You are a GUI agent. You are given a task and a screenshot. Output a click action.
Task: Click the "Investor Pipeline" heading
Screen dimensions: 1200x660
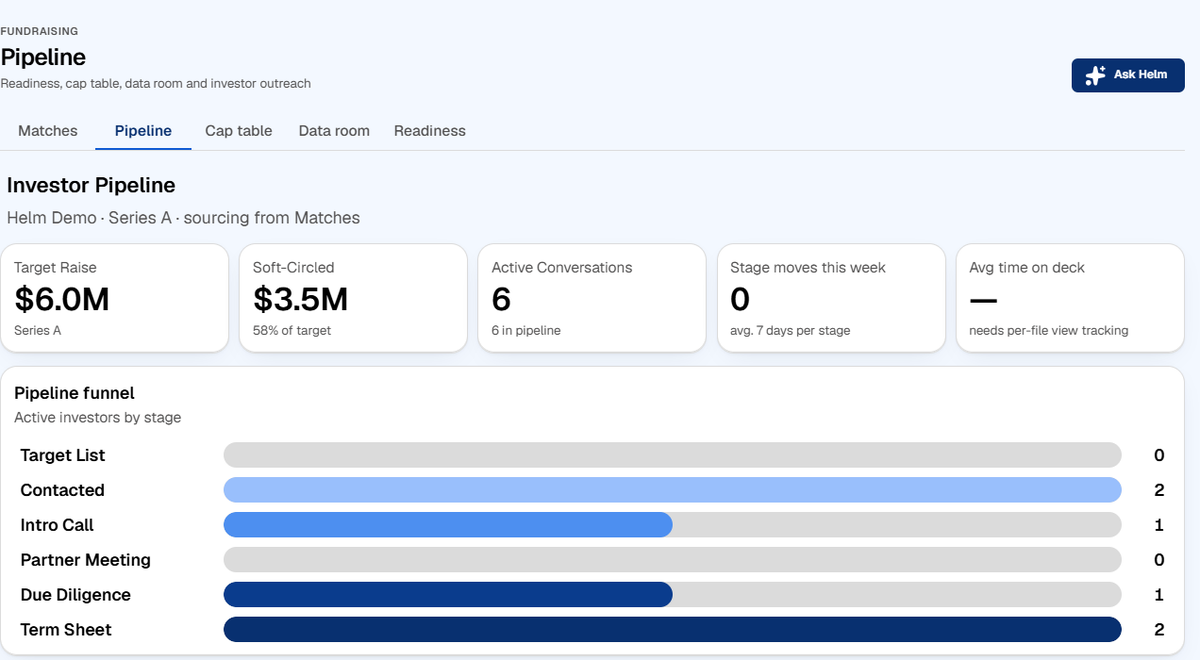pyautogui.click(x=91, y=185)
